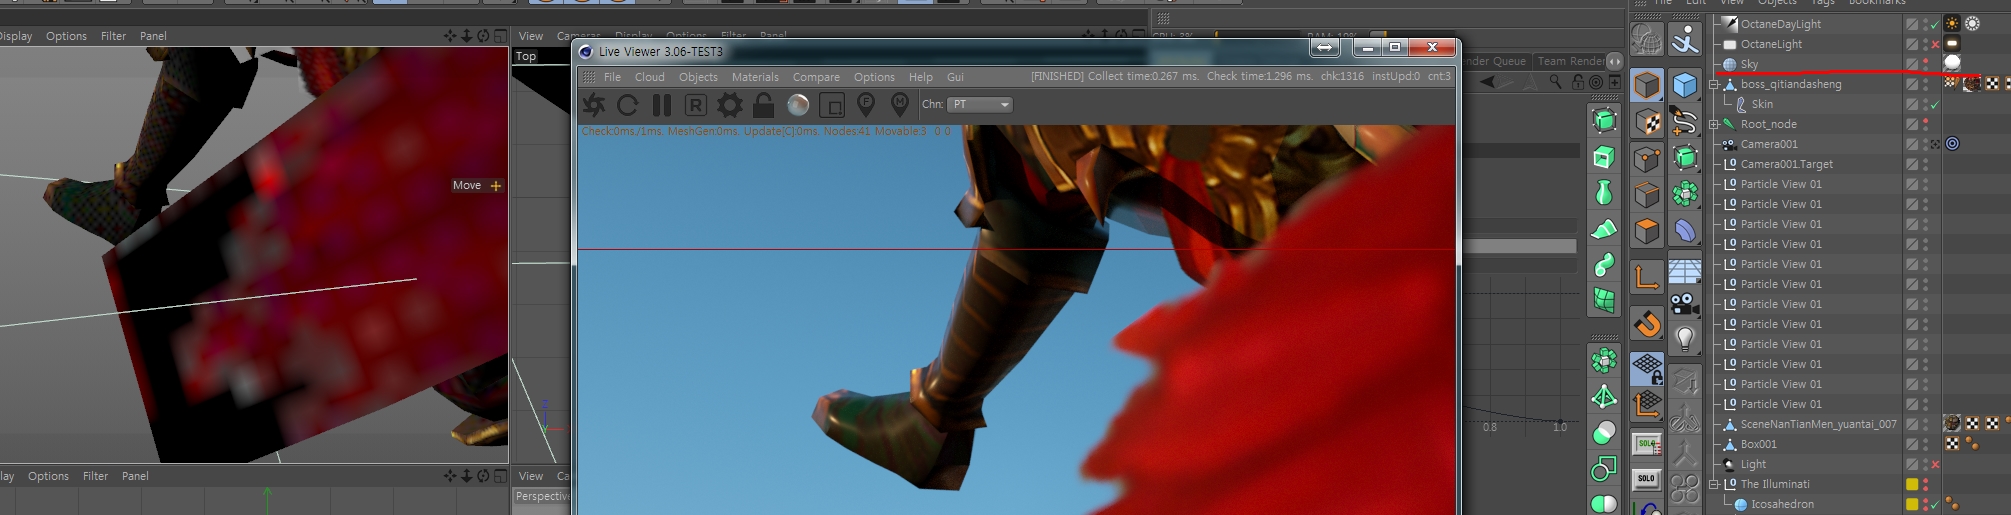Open Objects menu in Live Viewer
Viewport: 2011px width, 515px height.
698,77
